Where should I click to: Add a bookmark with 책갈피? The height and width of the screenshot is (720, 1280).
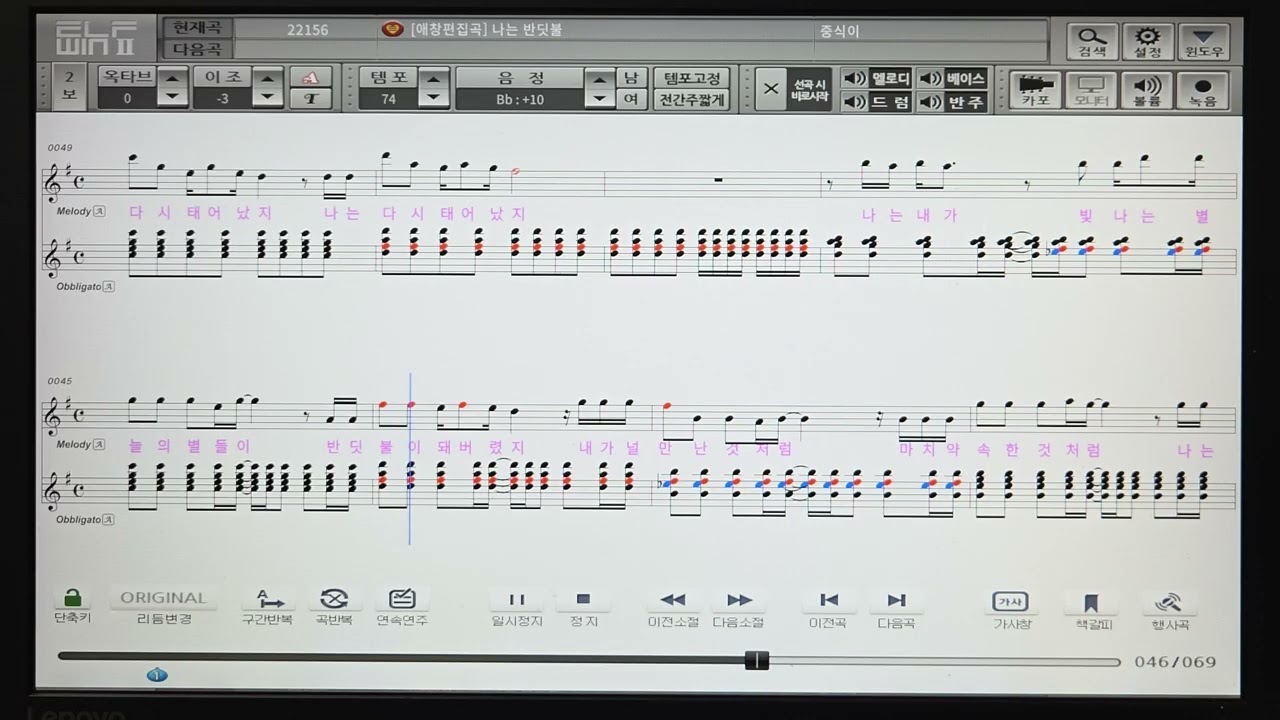click(x=1092, y=608)
